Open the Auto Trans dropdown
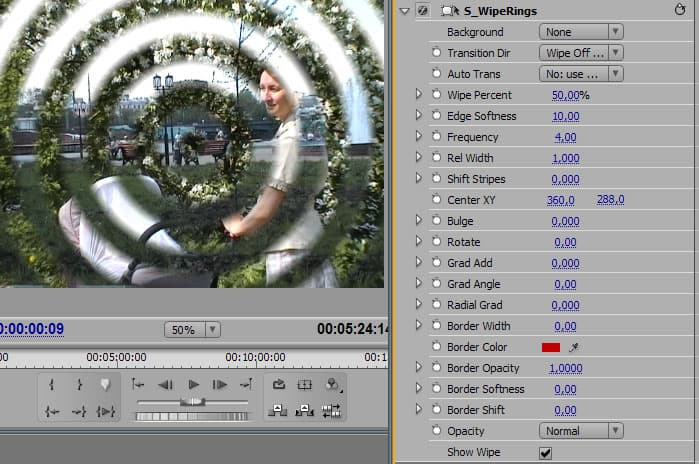699x464 pixels. 581,74
